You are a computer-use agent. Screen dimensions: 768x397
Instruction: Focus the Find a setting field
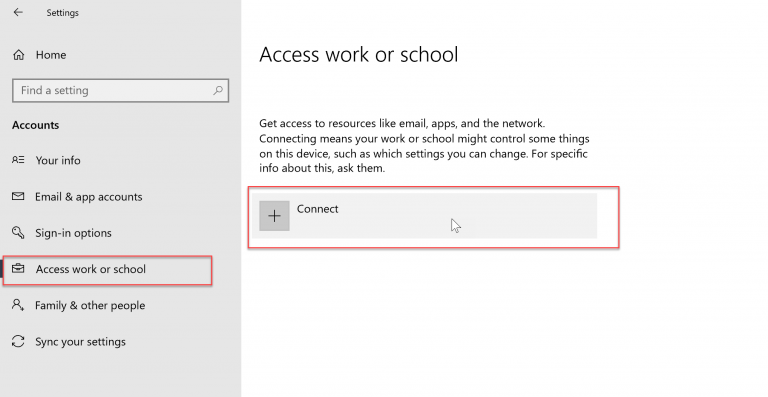point(120,91)
